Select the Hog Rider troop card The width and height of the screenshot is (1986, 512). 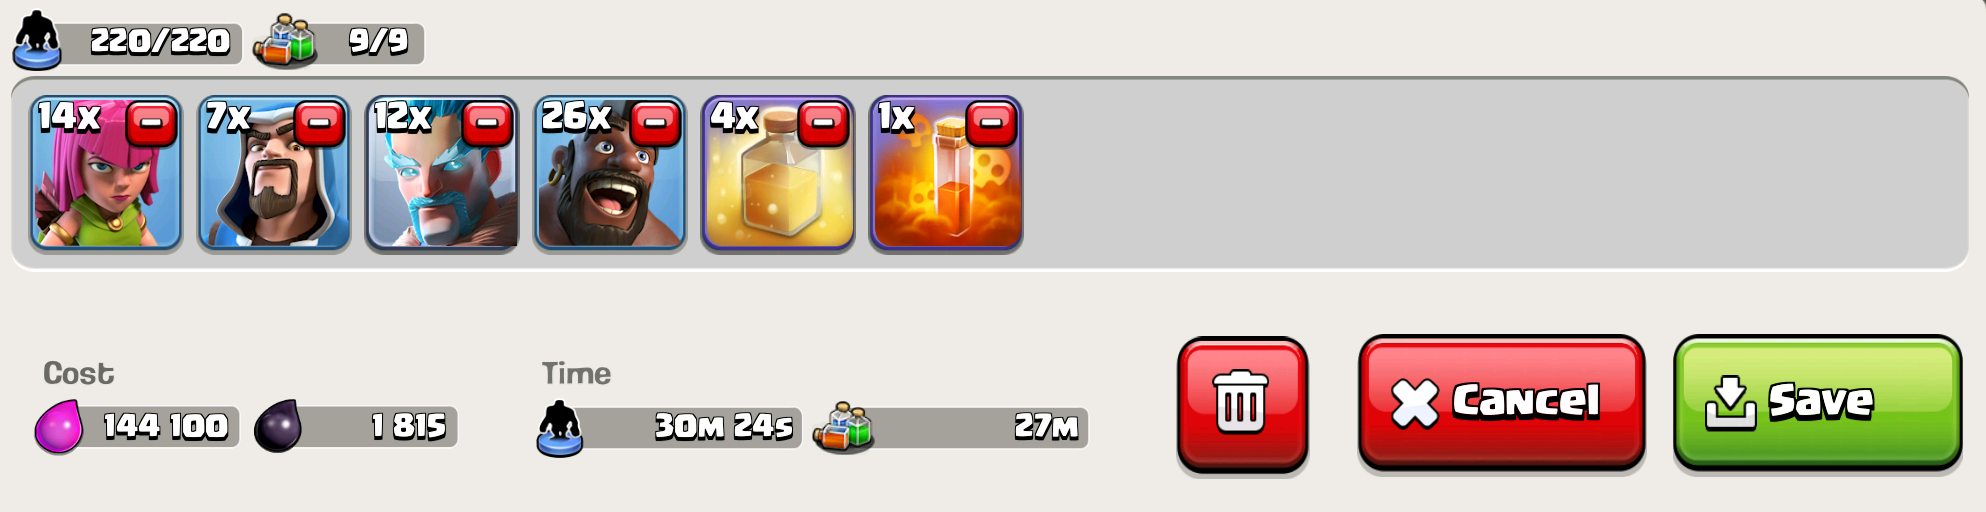click(610, 173)
